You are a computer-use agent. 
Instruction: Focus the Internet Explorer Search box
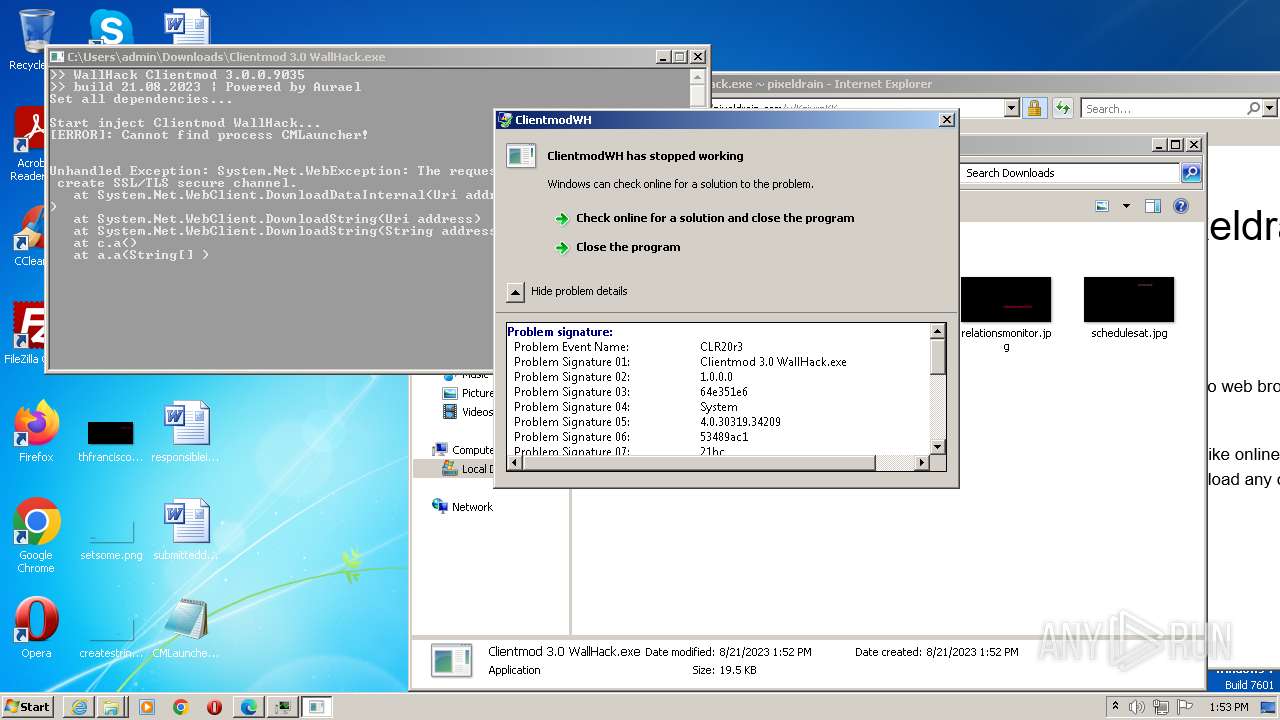[1163, 108]
